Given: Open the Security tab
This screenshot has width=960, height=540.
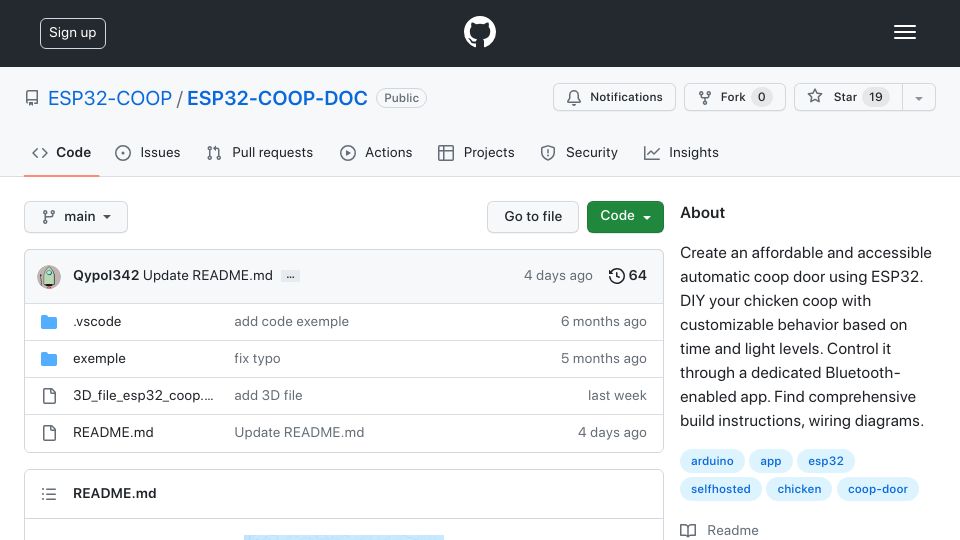Looking at the screenshot, I should click(x=579, y=152).
